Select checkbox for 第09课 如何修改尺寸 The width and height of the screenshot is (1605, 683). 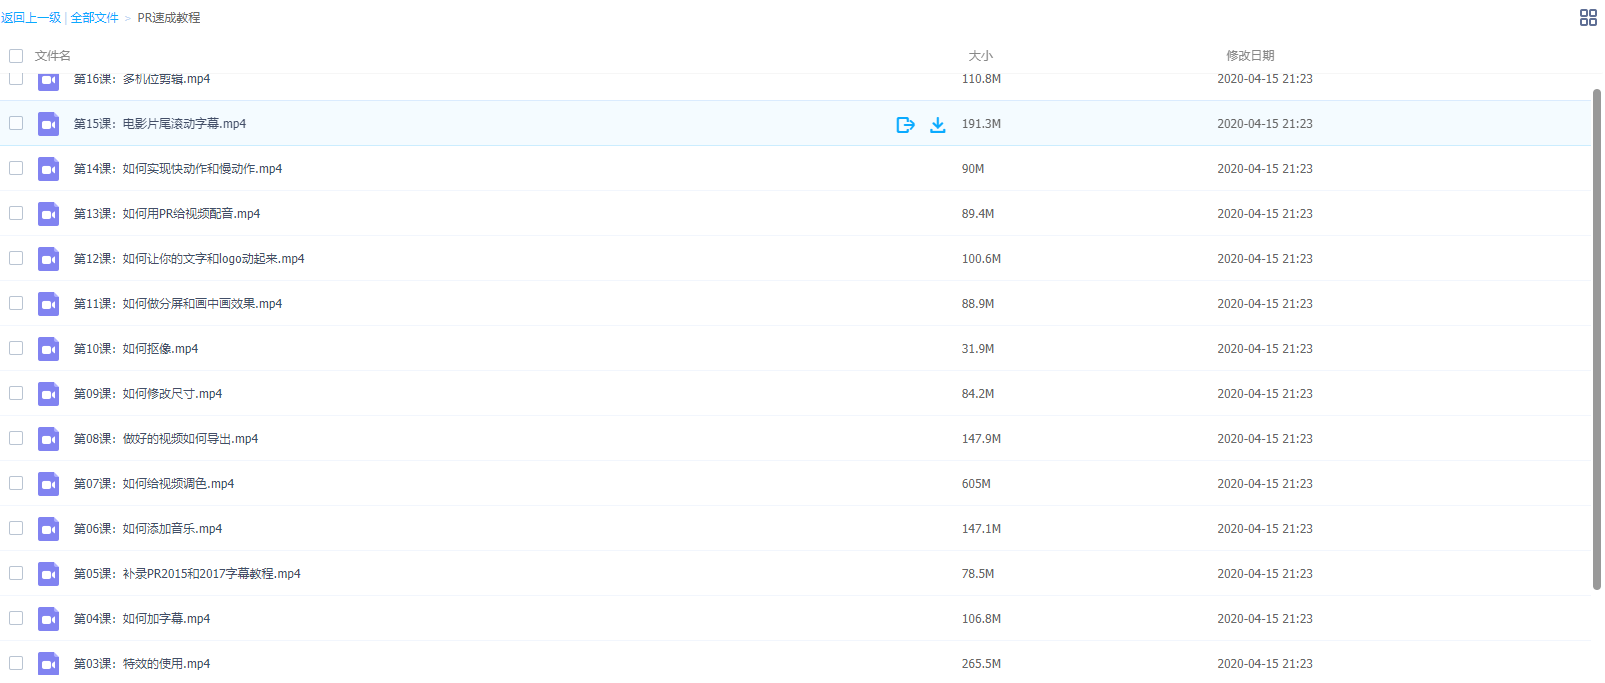[16, 393]
